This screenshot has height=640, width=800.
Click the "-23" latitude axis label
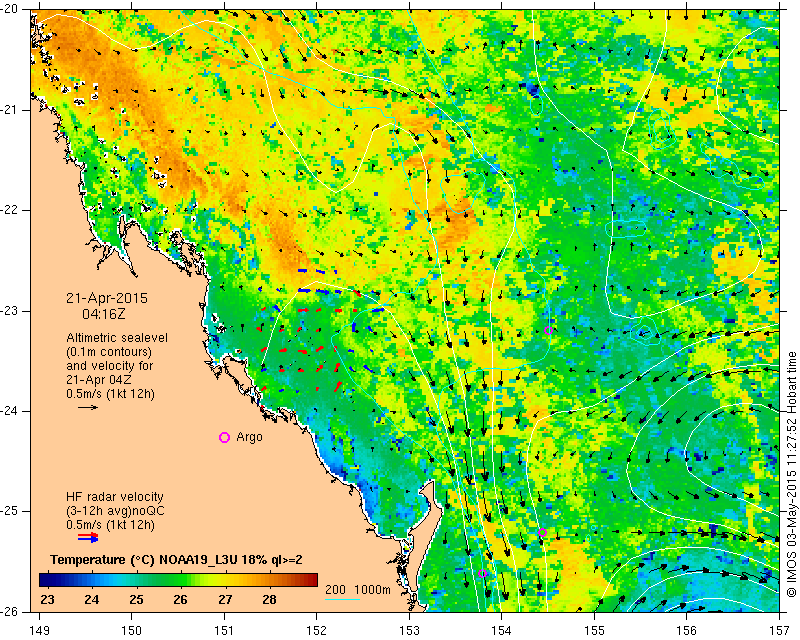tap(10, 310)
